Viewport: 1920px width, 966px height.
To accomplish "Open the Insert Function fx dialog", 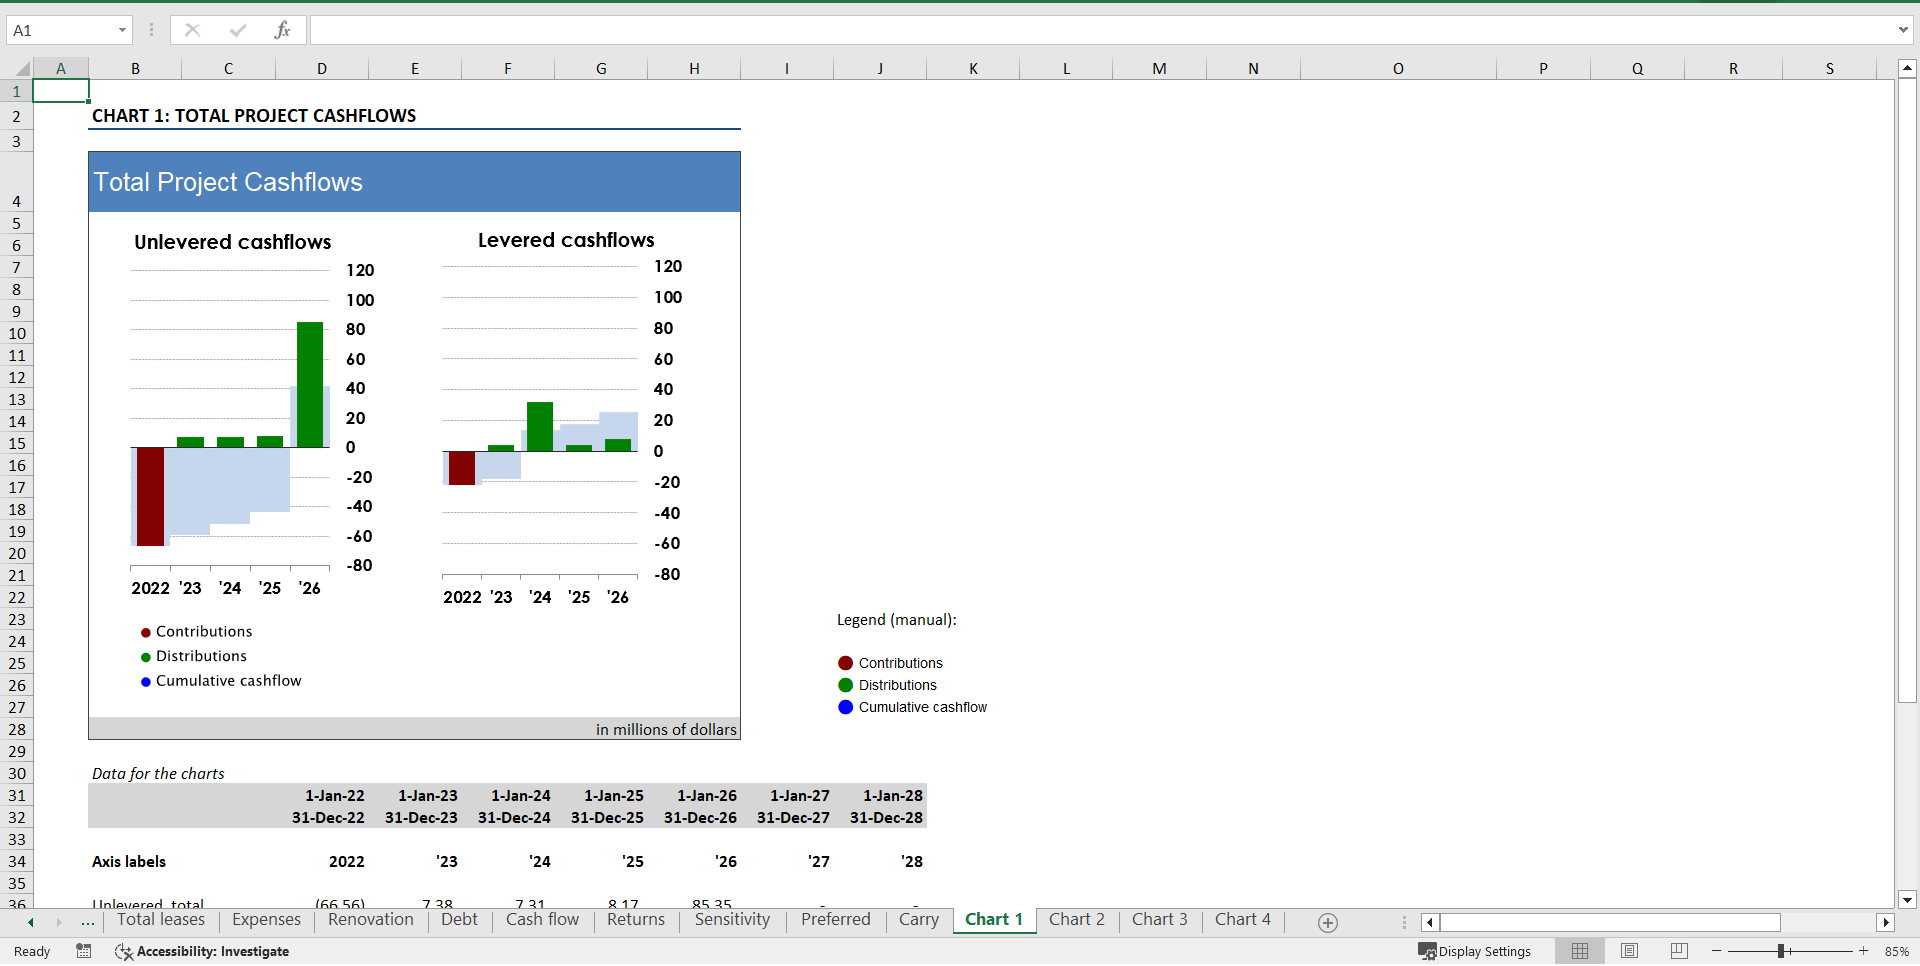I will 282,30.
